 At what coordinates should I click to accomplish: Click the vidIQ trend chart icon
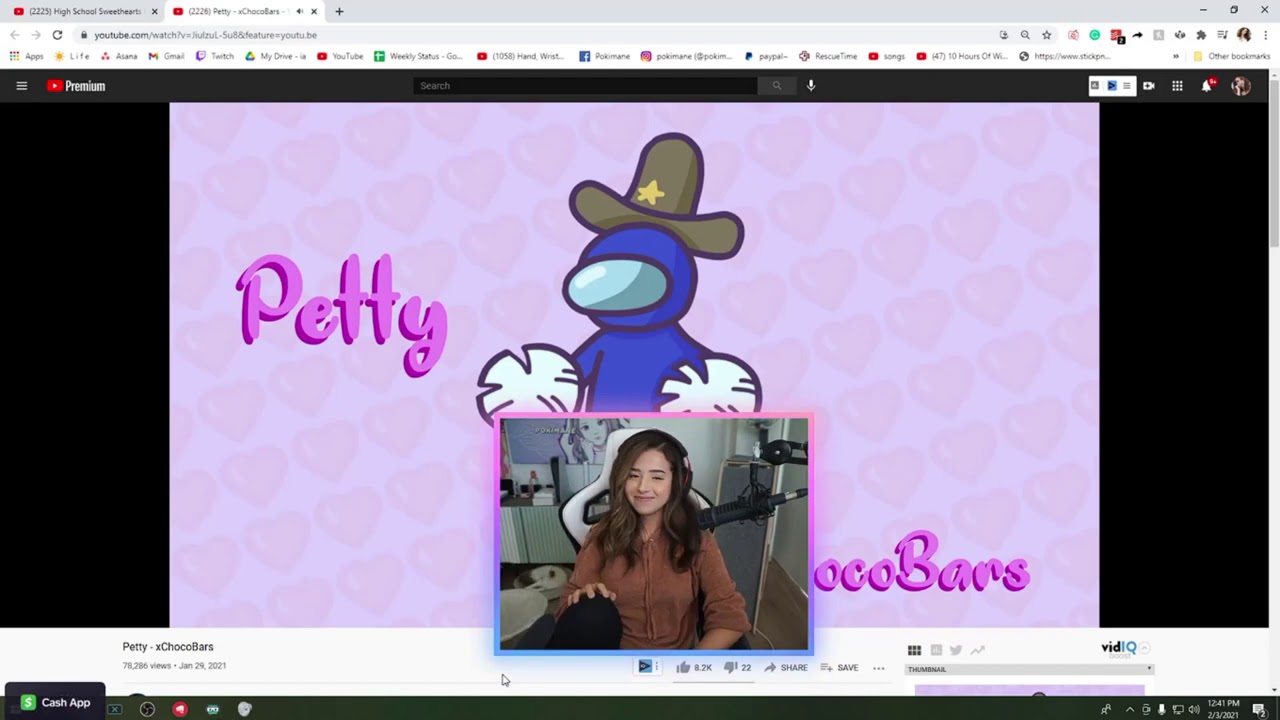(977, 650)
